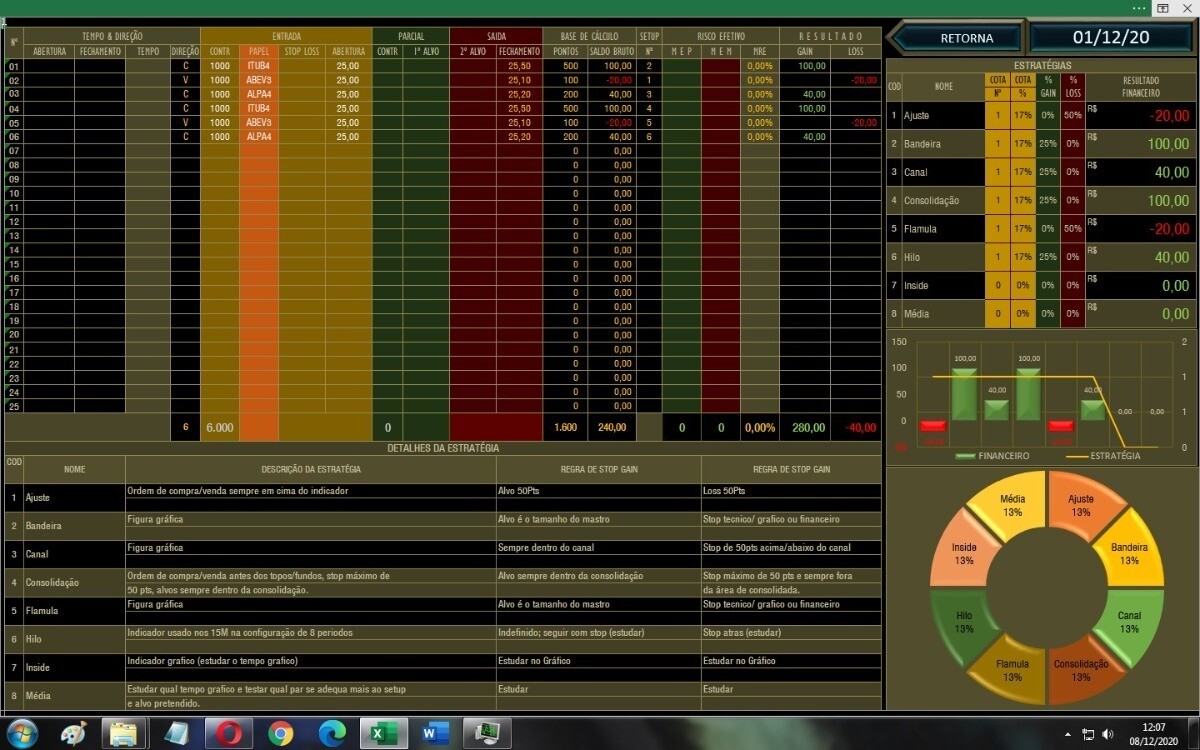
Task: Select the 01/12/20 date button
Action: pos(1110,38)
